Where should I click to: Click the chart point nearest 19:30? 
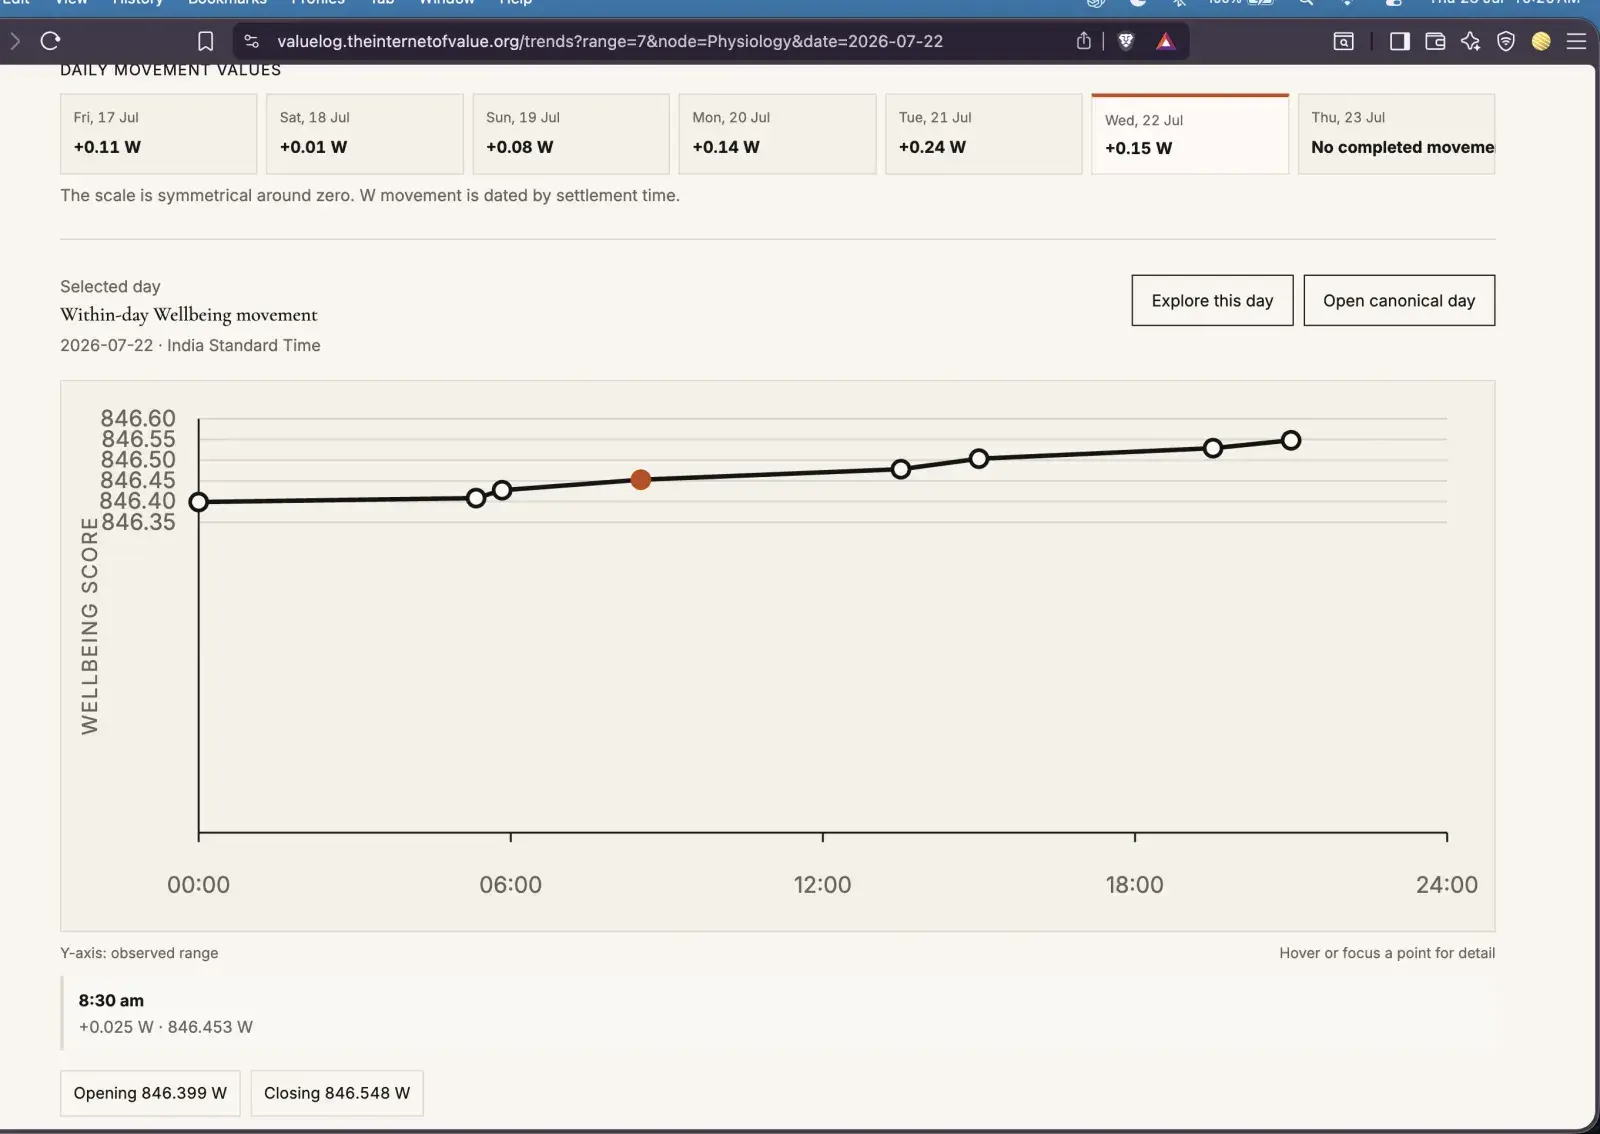point(1213,448)
